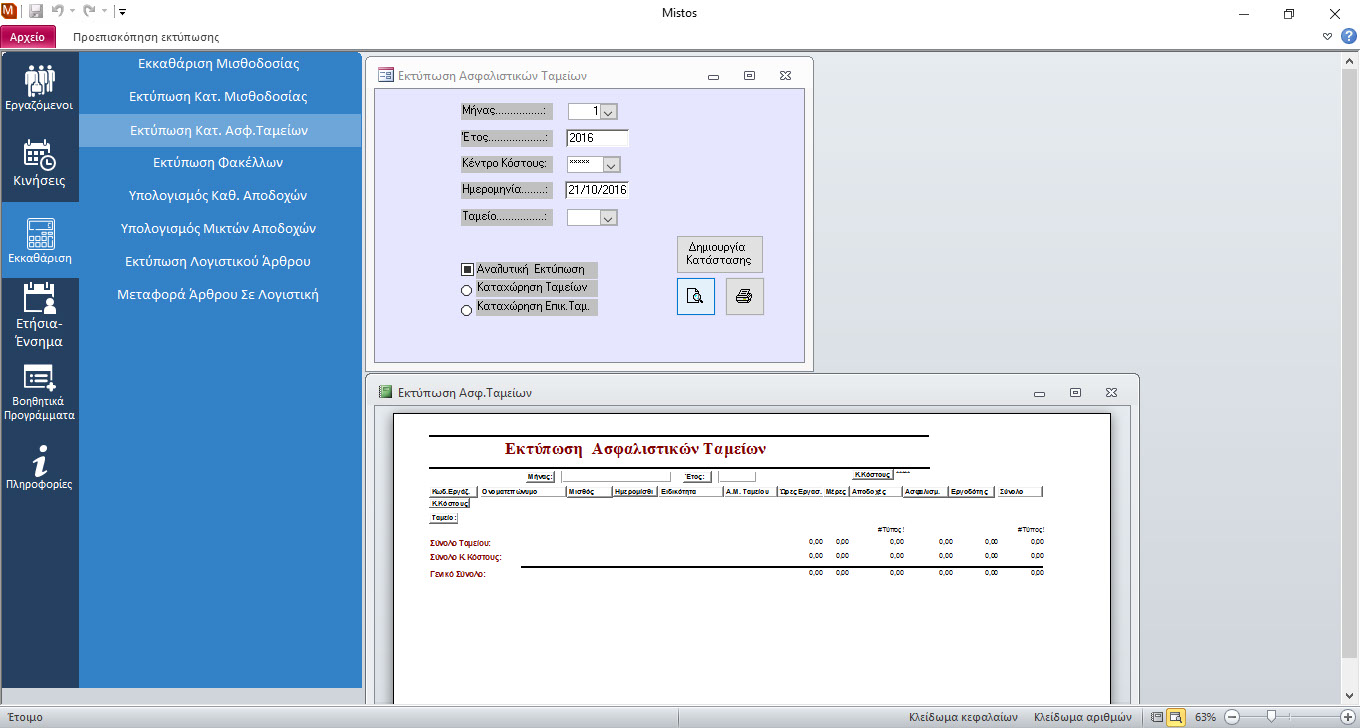Select Εκτύπωση Κατ. Μισθοδοσίας menu item
The height and width of the screenshot is (728, 1360).
(218, 97)
